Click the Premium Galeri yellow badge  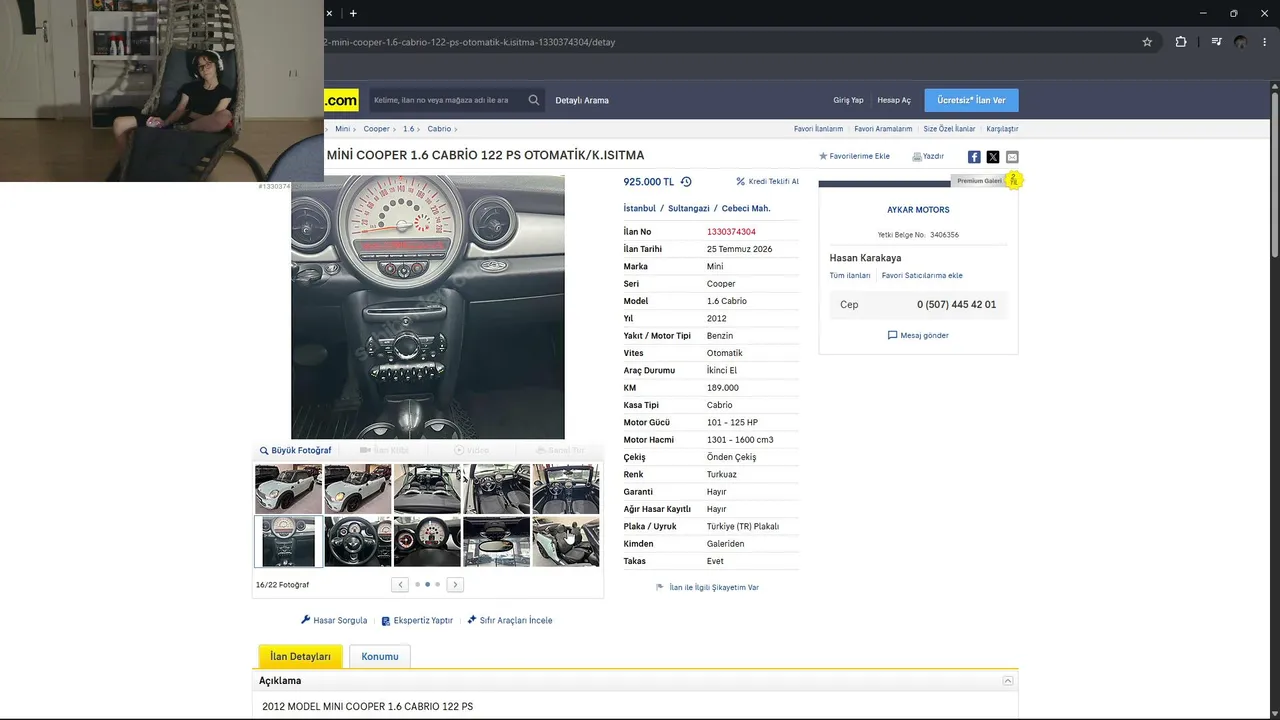point(1013,180)
